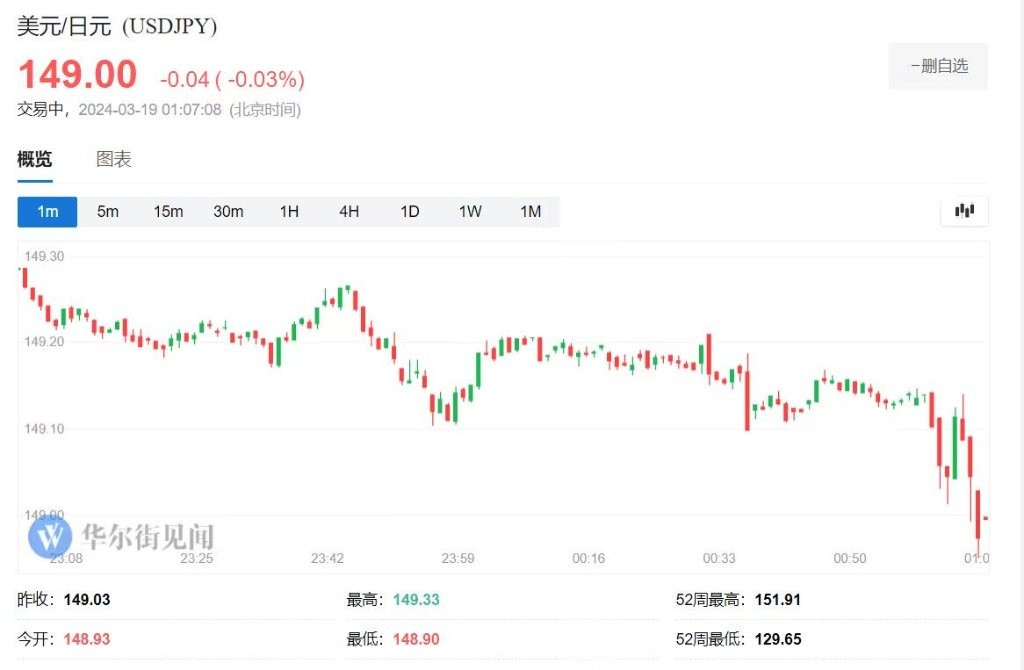
Task: Select the 5m timeframe
Action: pos(108,211)
